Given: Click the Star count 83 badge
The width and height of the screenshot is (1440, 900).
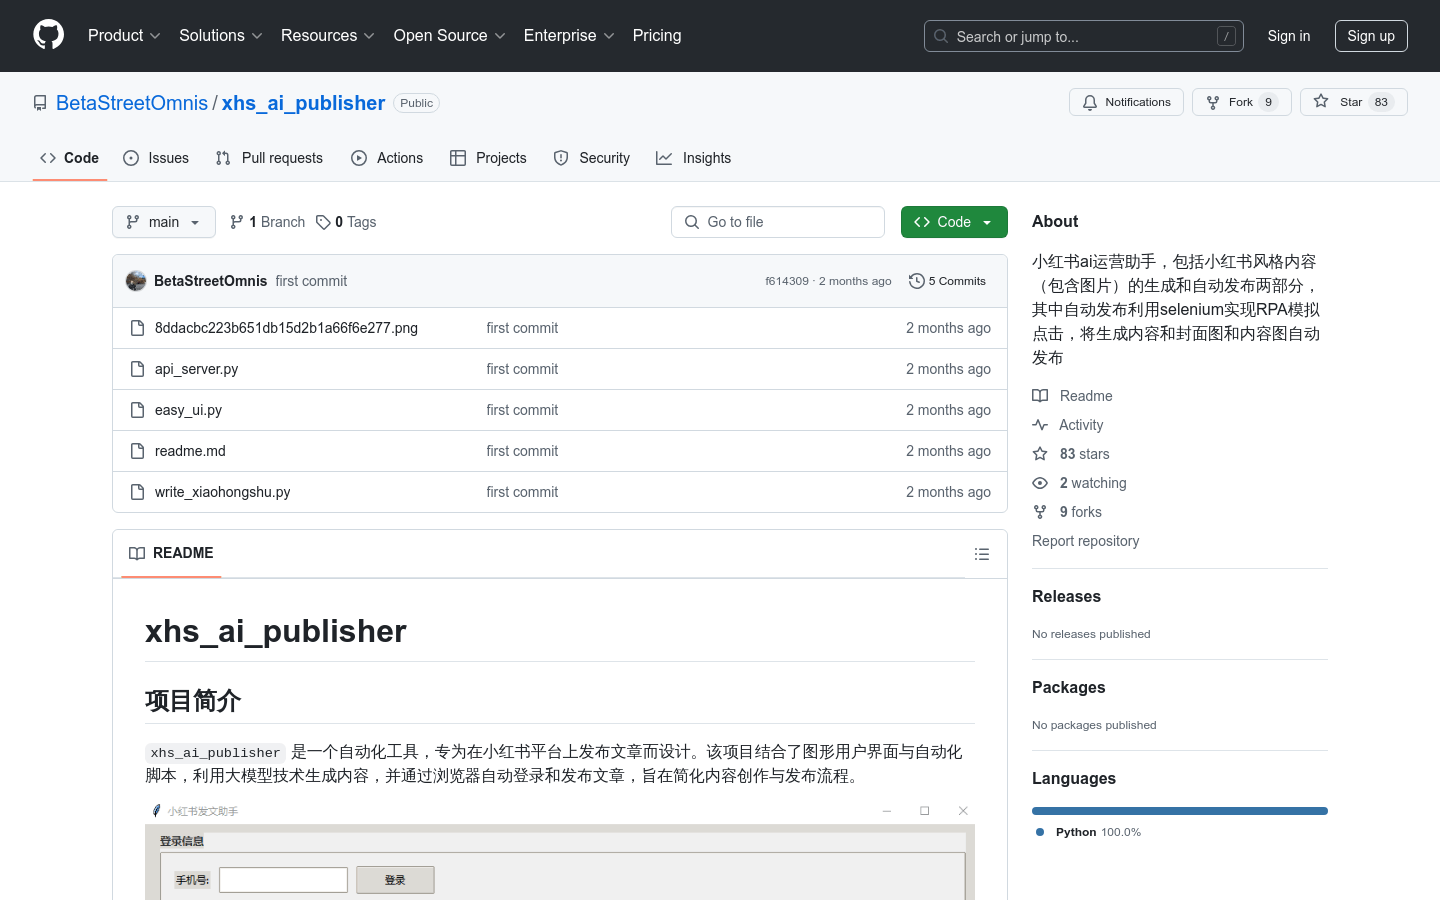Looking at the screenshot, I should [x=1381, y=102].
